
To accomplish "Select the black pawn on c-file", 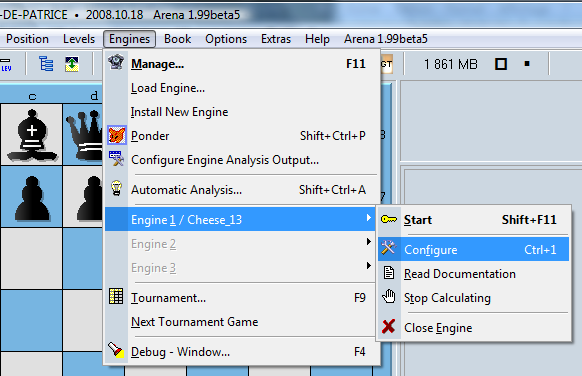I will point(32,199).
